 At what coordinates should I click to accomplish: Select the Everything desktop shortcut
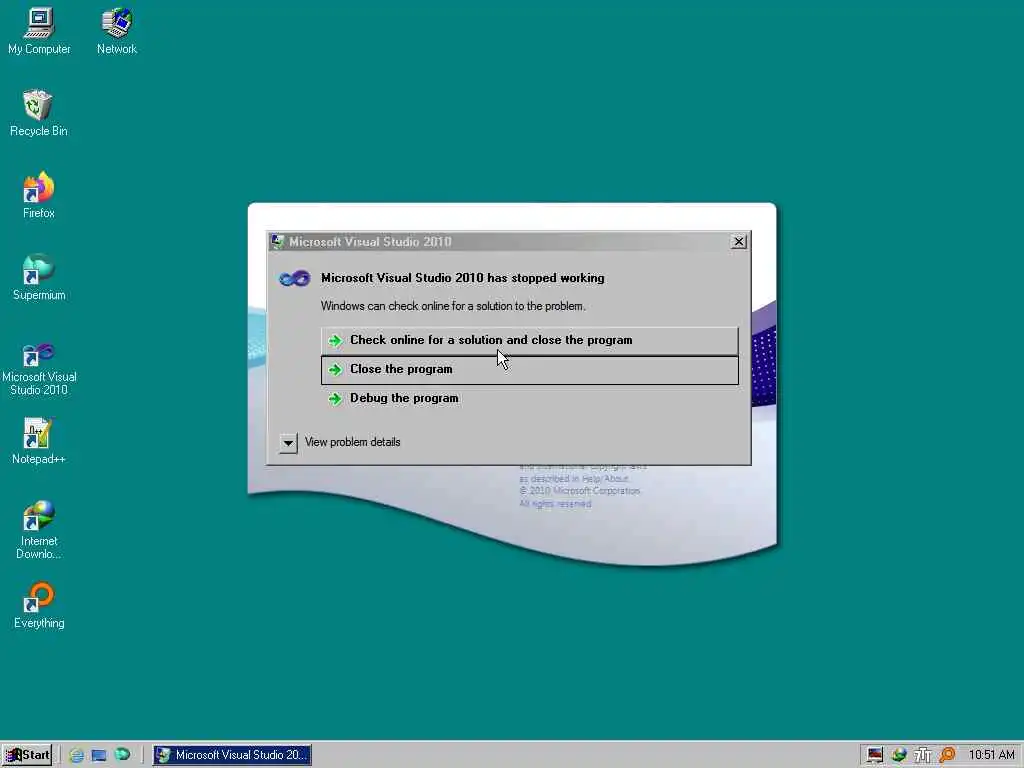click(39, 605)
